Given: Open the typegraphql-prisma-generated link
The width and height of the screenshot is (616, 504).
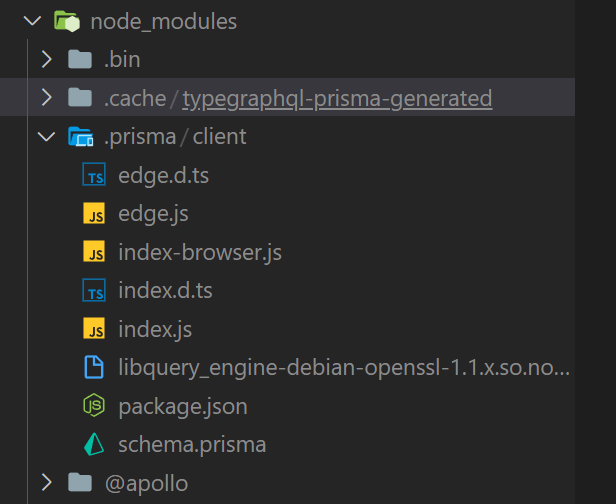Looking at the screenshot, I should pos(337,99).
